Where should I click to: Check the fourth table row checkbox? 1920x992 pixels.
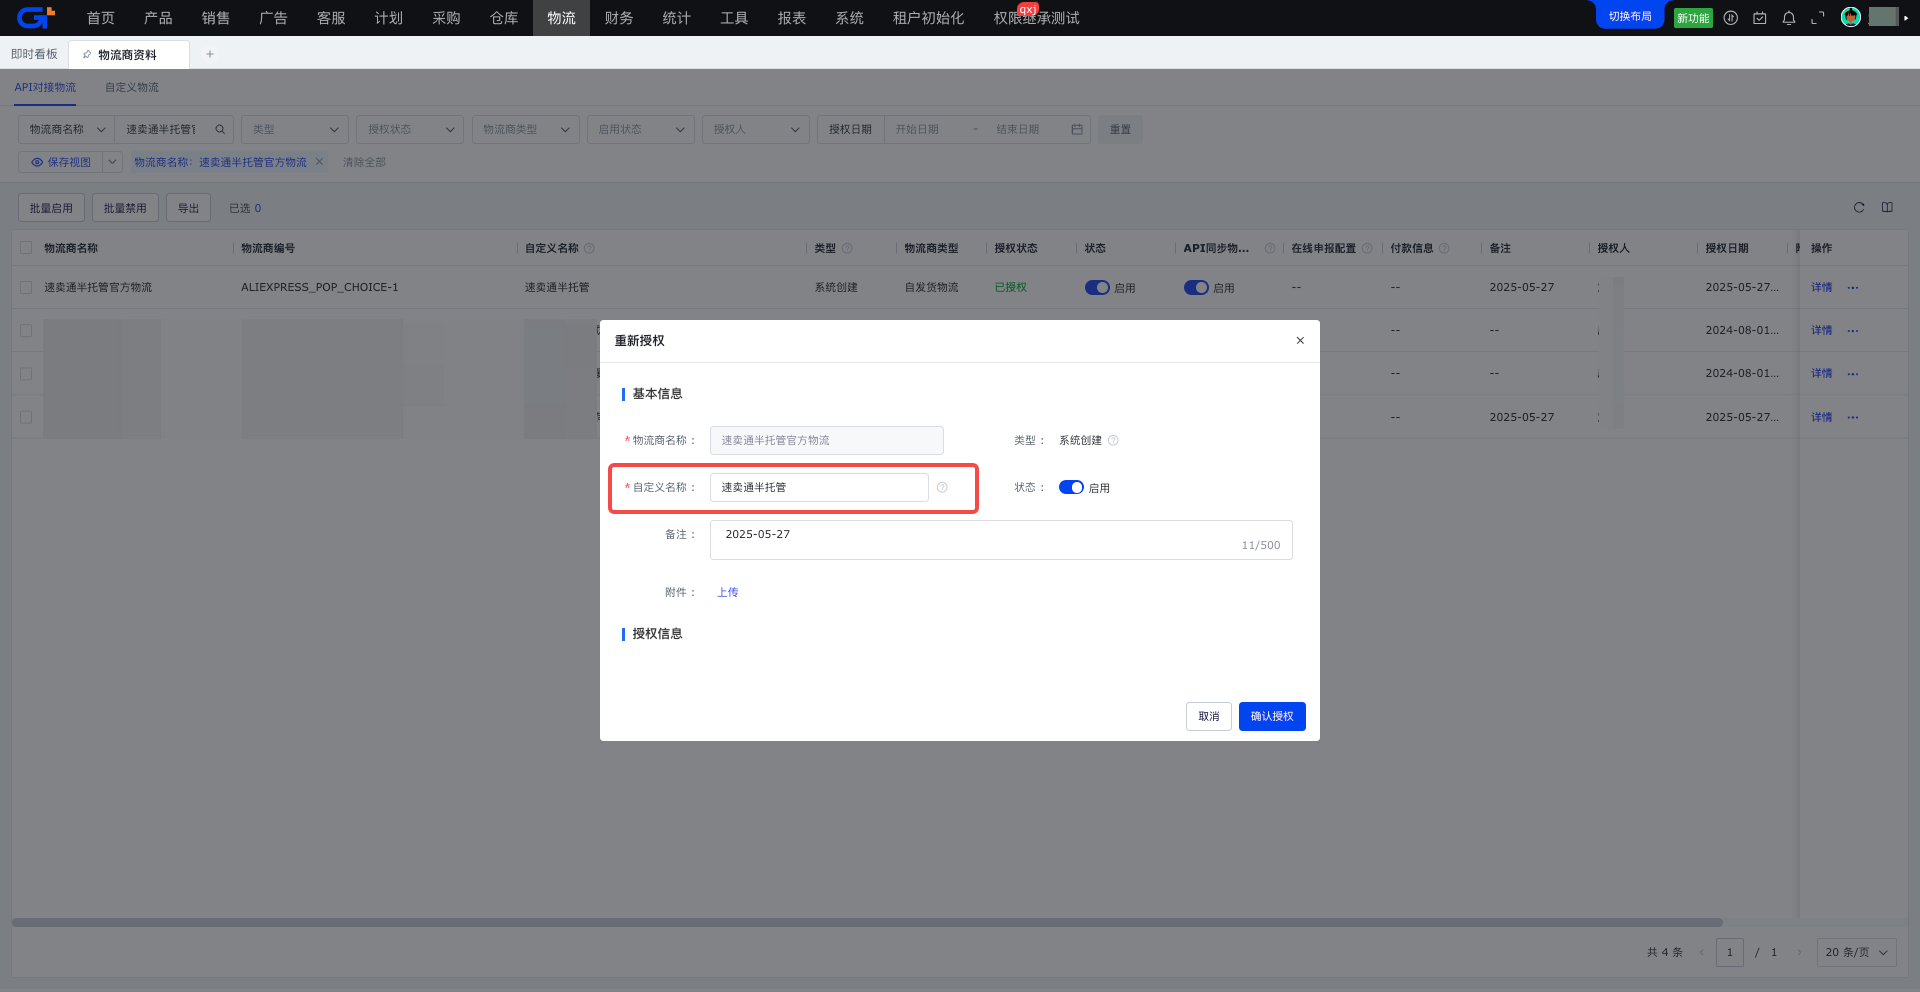pyautogui.click(x=26, y=417)
